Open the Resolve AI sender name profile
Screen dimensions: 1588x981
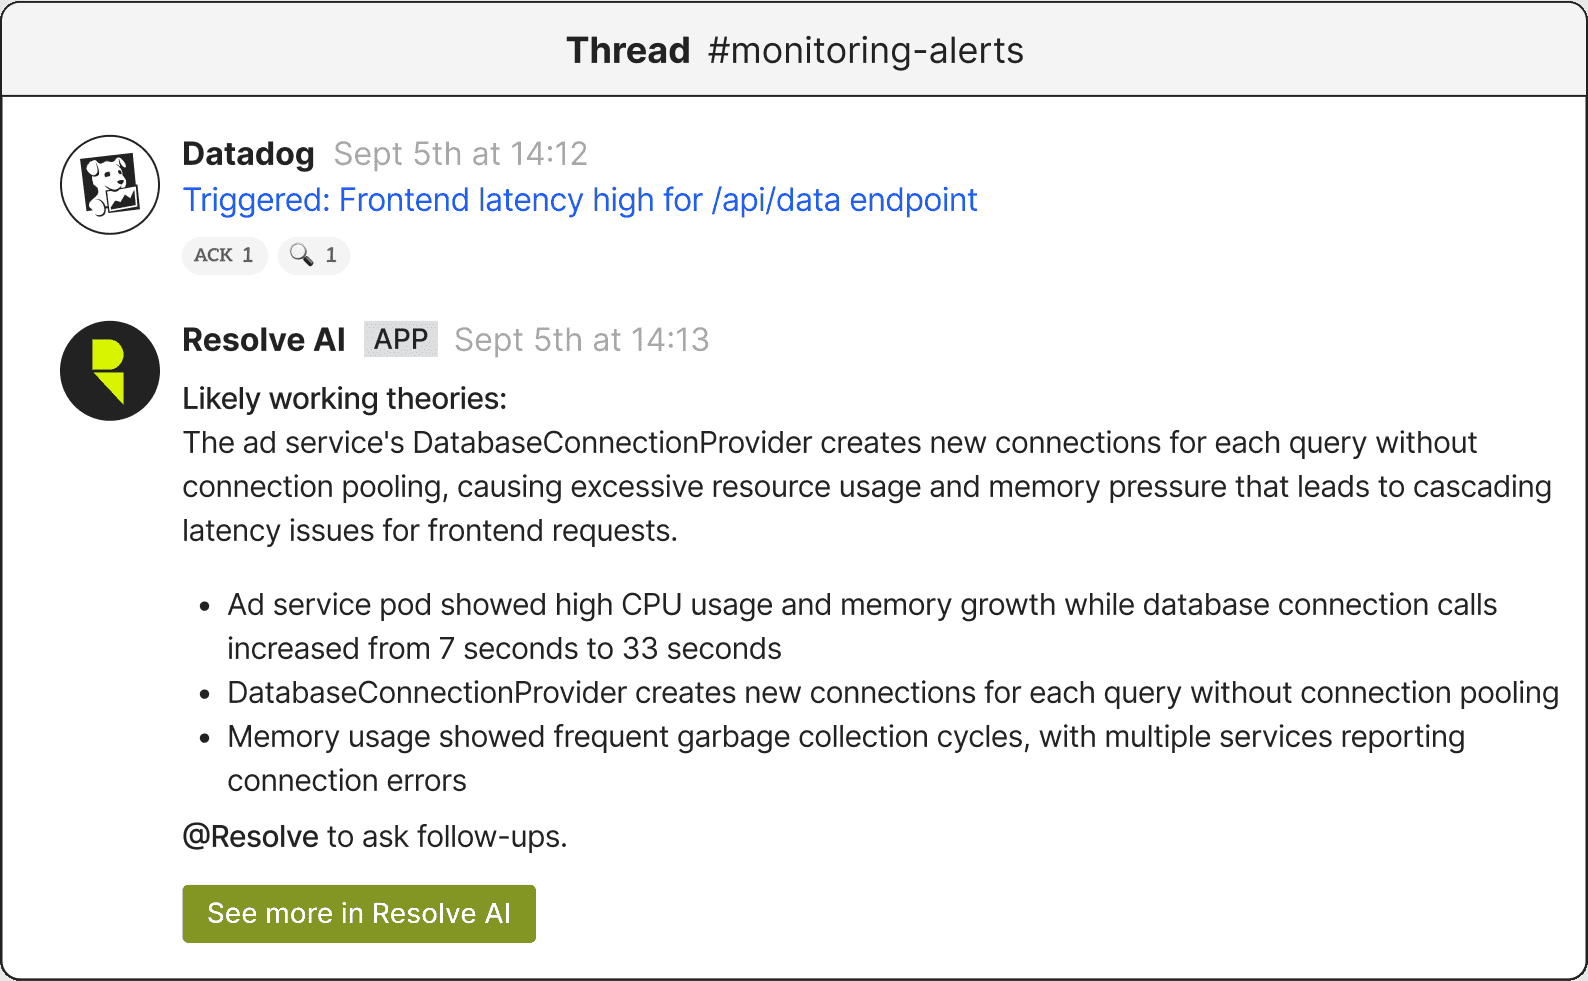pos(264,340)
